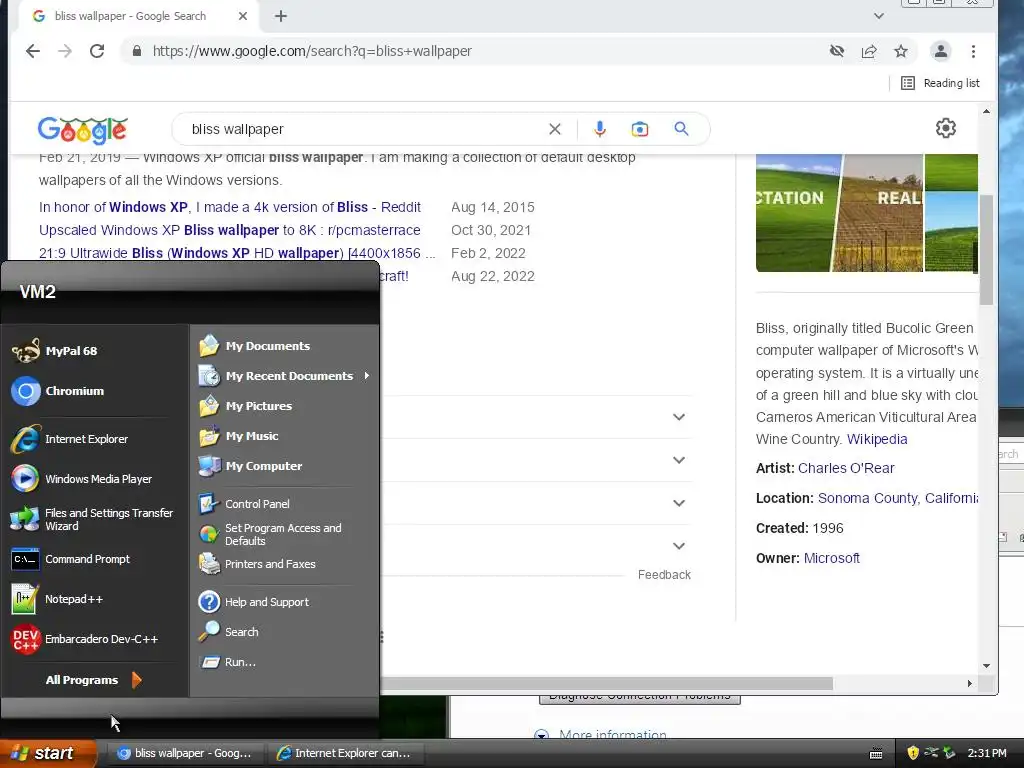The width and height of the screenshot is (1024, 768).
Task: Click the tracking protection eye icon
Action: [837, 51]
